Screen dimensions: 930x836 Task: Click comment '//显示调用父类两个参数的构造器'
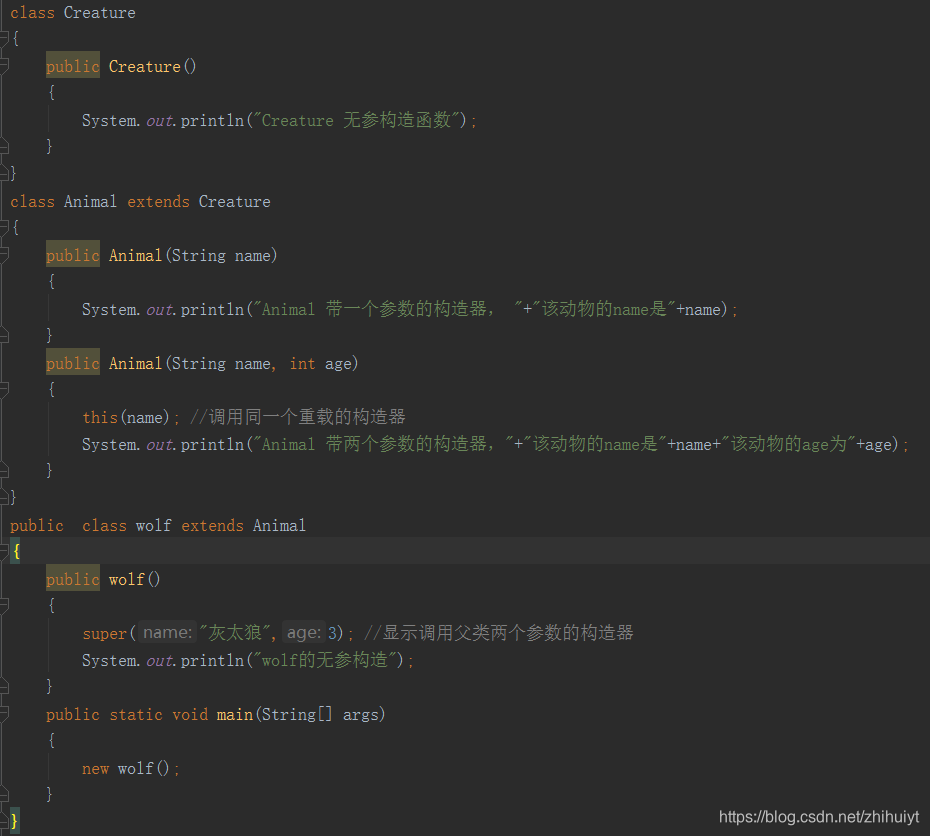coord(499,633)
